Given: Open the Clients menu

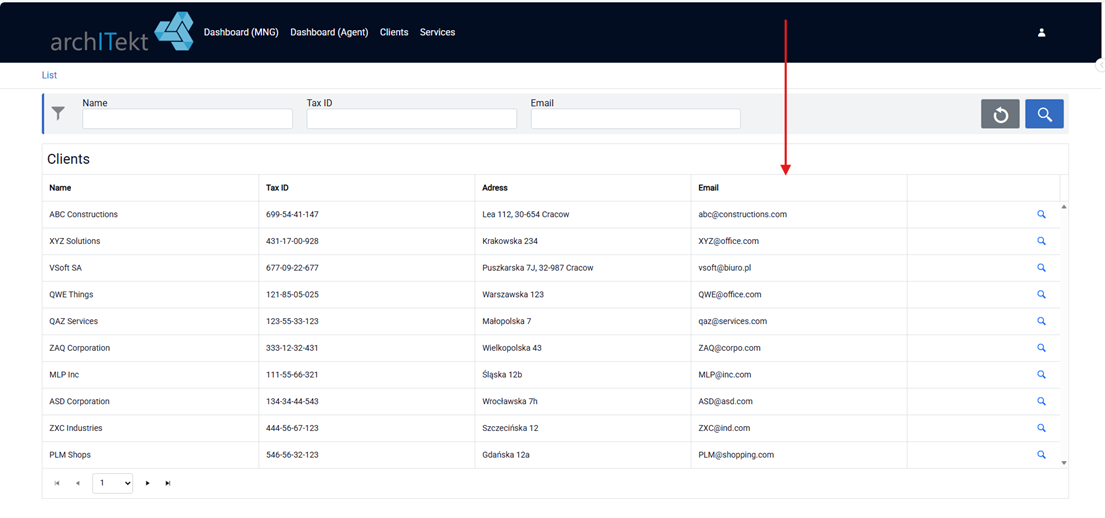Looking at the screenshot, I should (394, 32).
